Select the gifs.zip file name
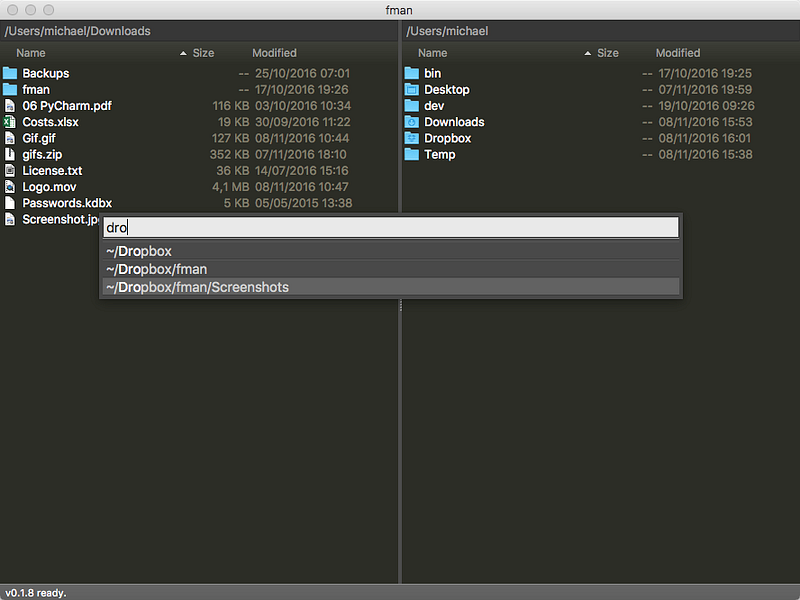The width and height of the screenshot is (800, 600). [42, 155]
